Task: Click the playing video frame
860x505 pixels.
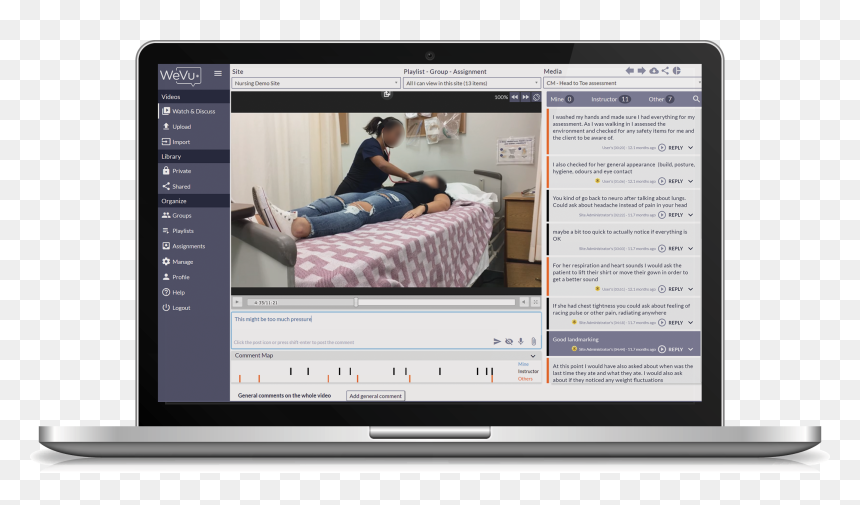Action: 386,200
